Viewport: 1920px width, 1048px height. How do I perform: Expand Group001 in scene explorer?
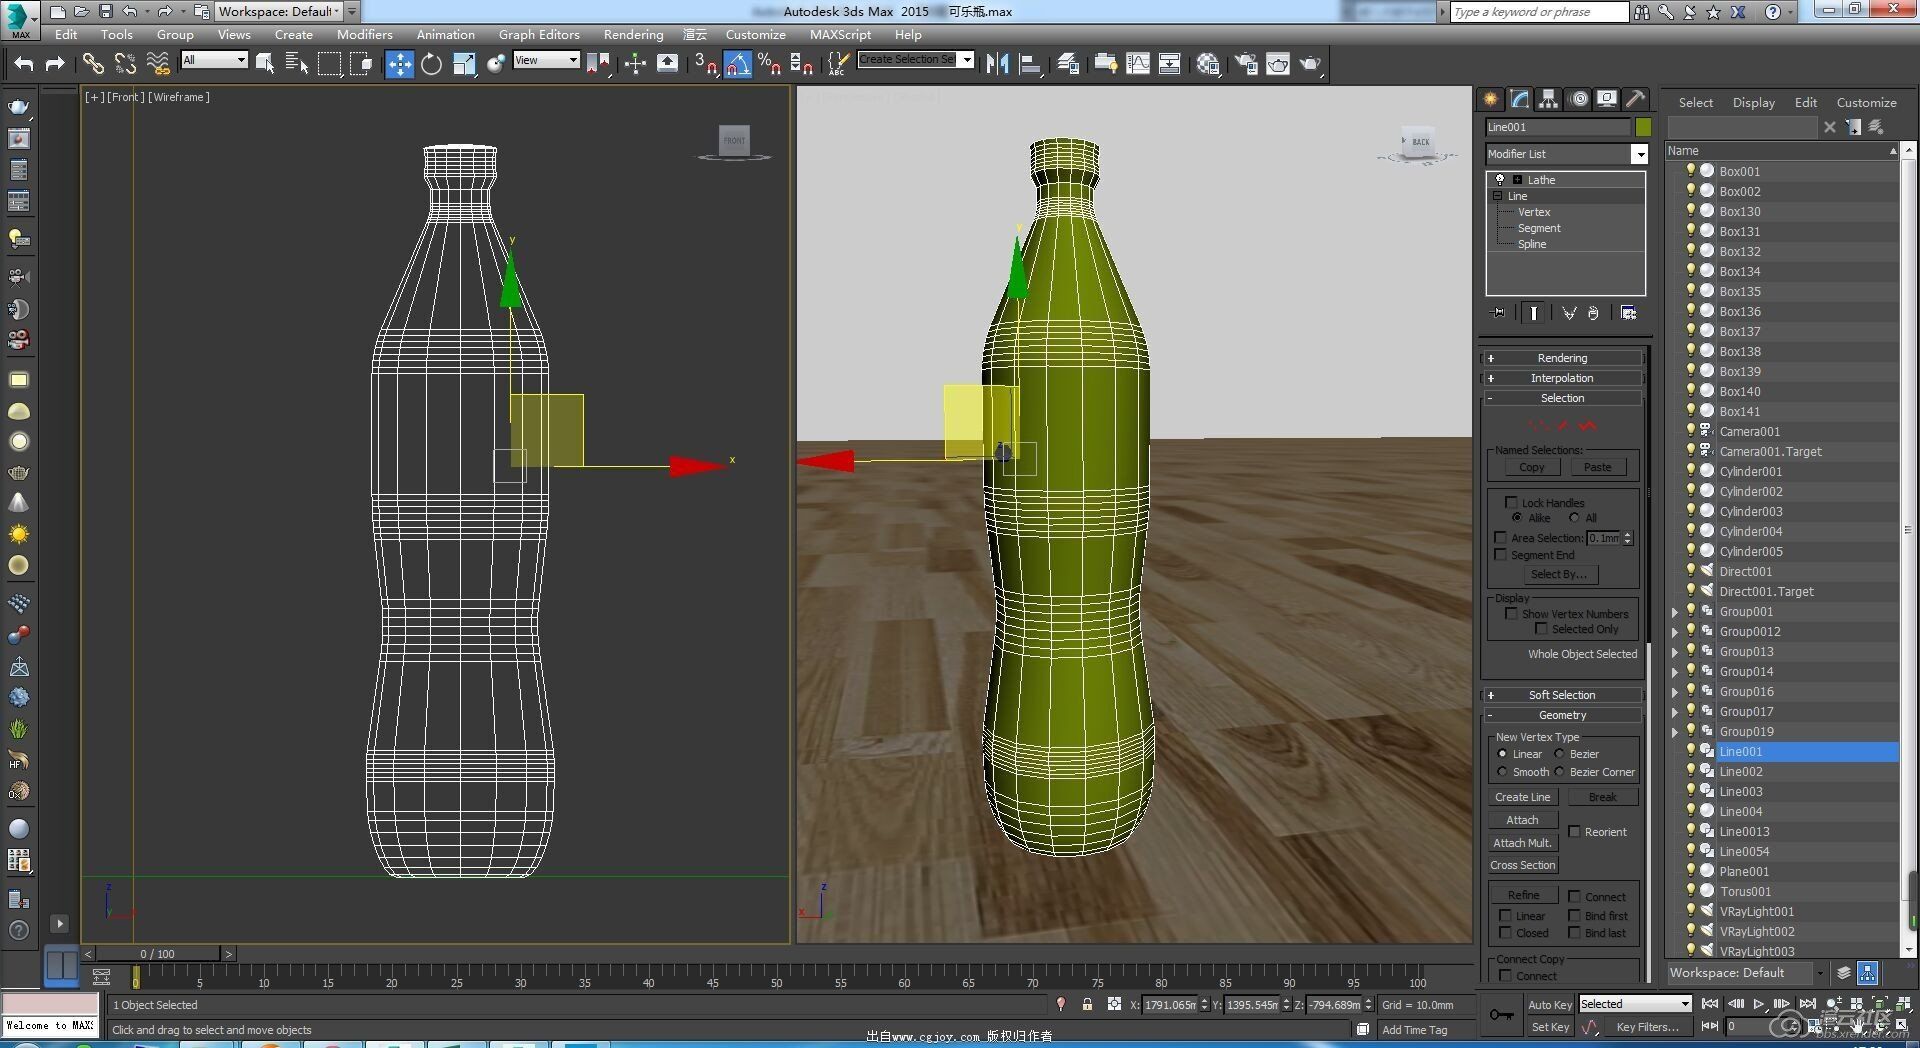coord(1675,612)
